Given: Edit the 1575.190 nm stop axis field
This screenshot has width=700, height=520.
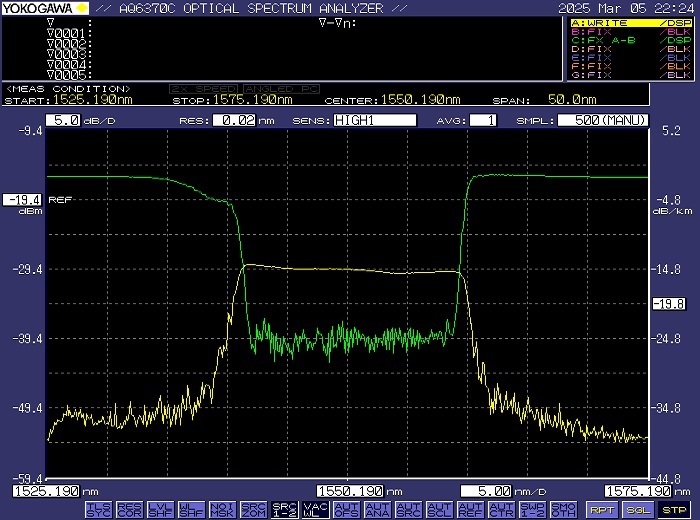Looking at the screenshot, I should click(x=638, y=491).
